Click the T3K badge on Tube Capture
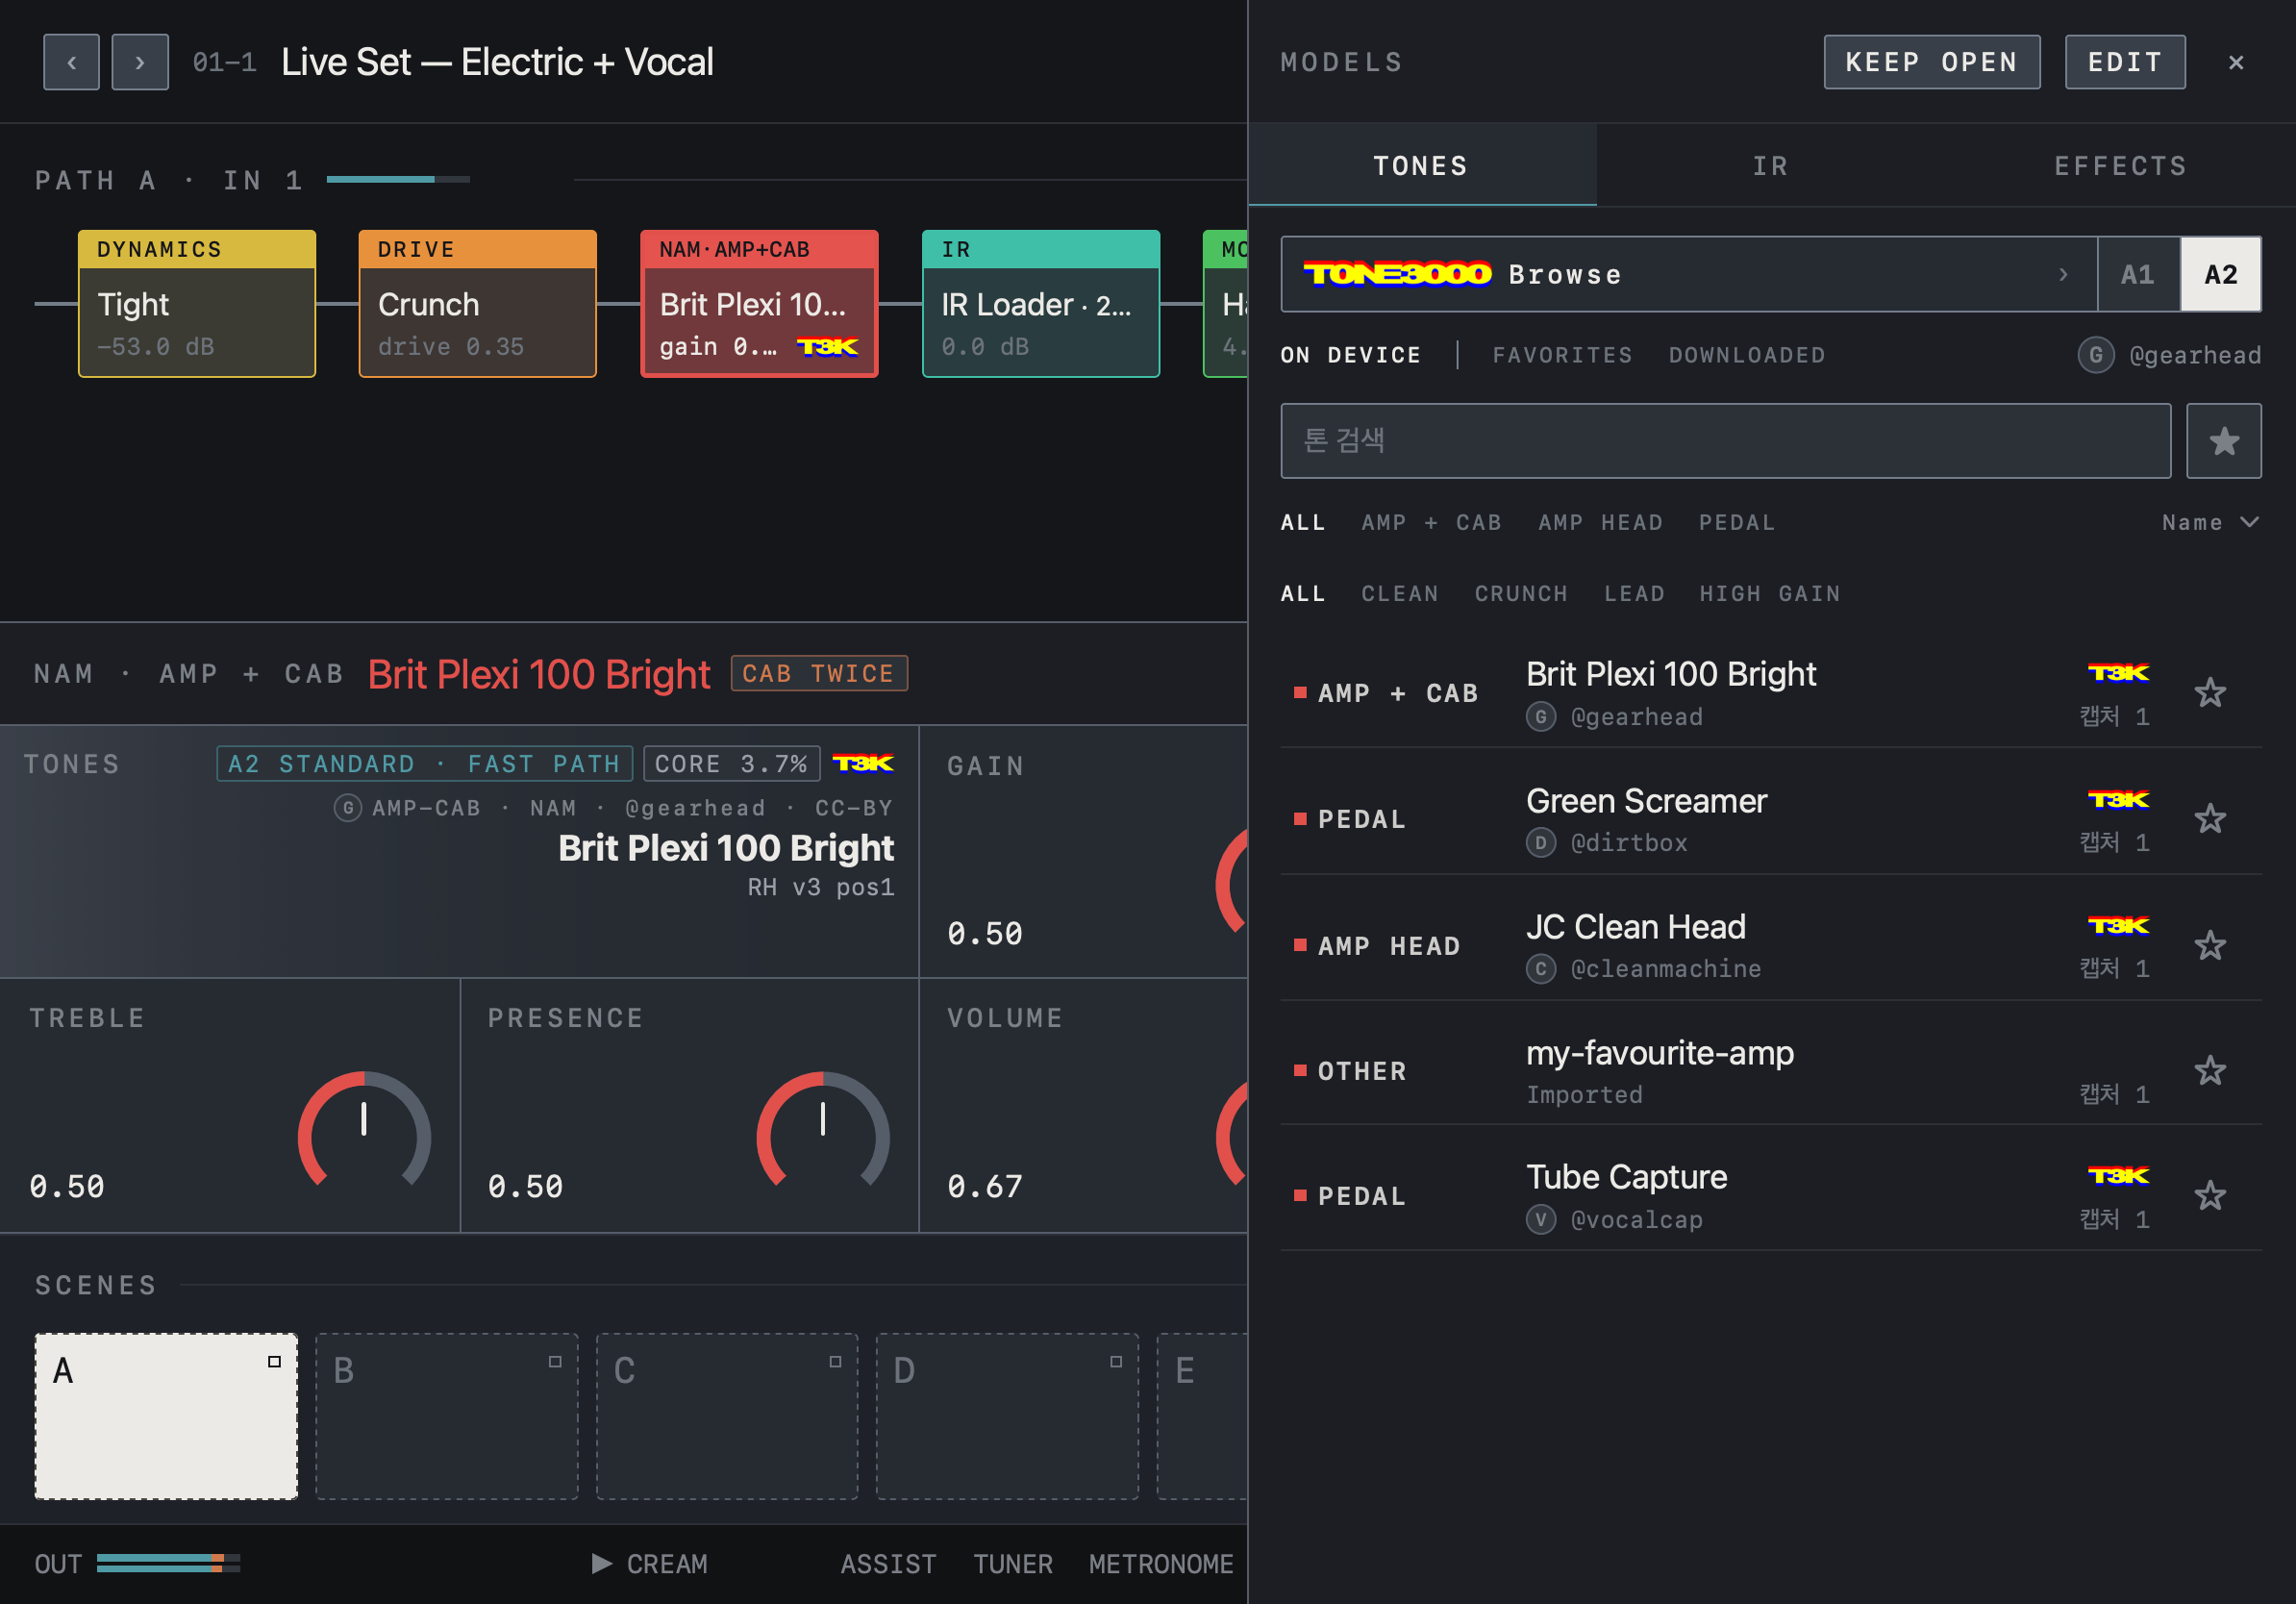The width and height of the screenshot is (2296, 1604). [x=2118, y=1175]
